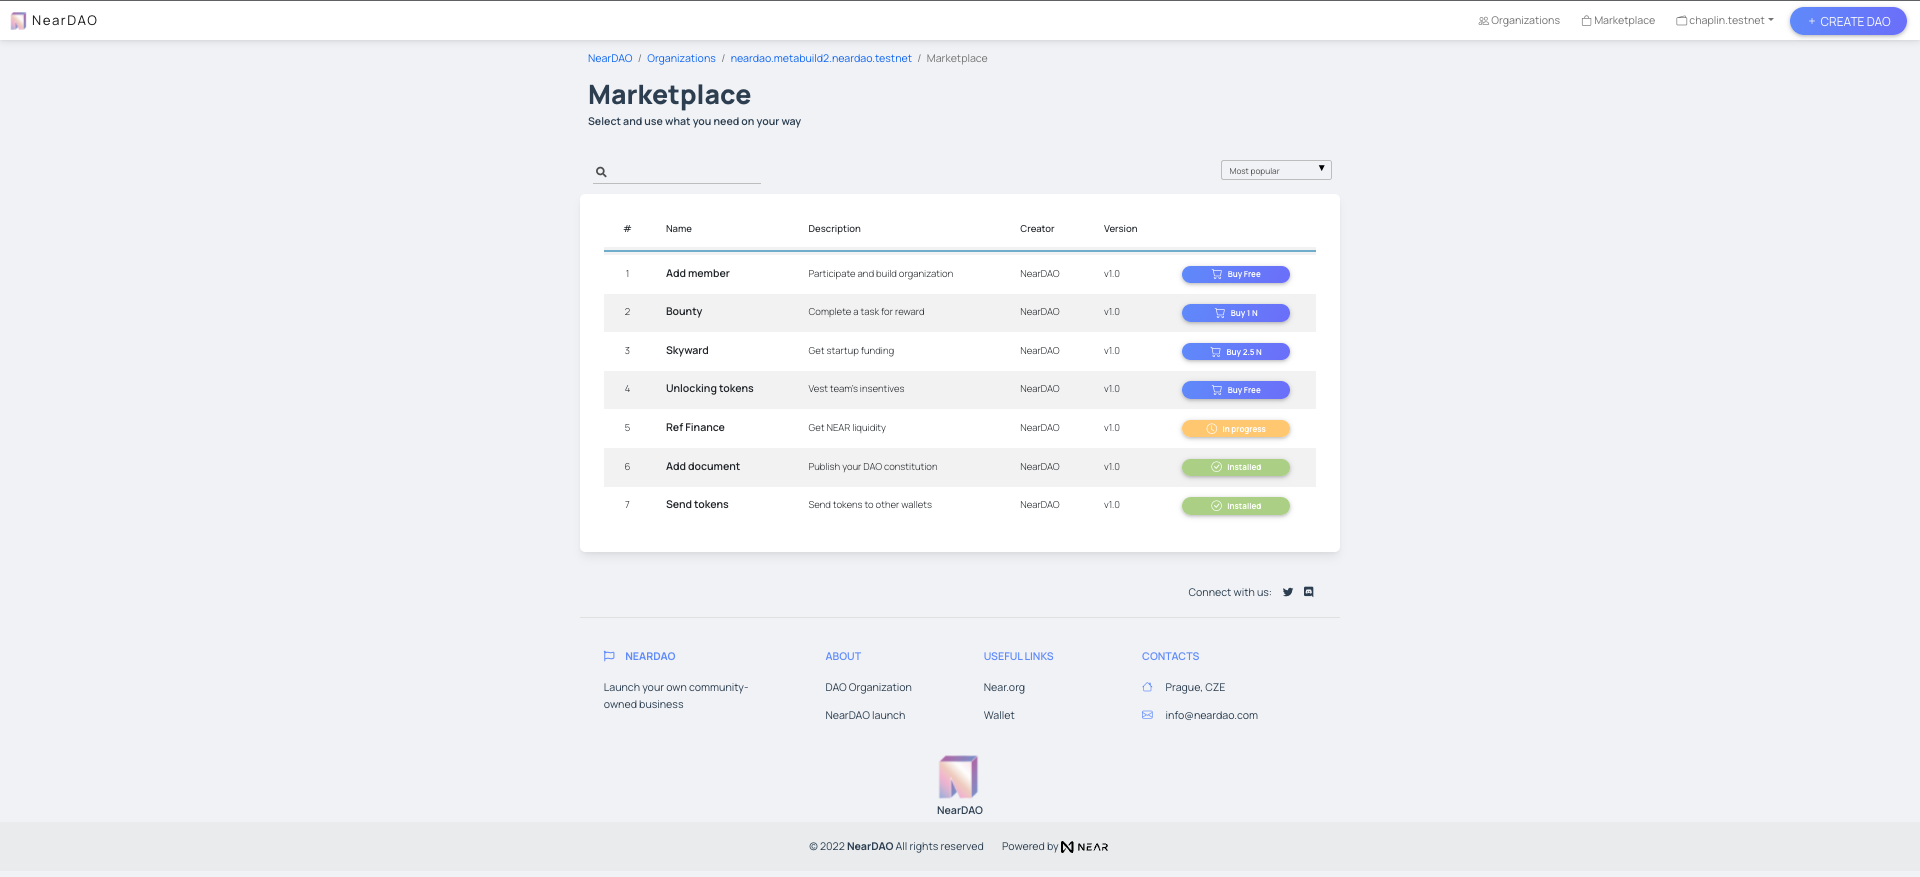Screen dimensions: 1920x877
Task: Open neardao.metabuild2.neardao.testnet breadcrumb link
Action: [x=821, y=58]
